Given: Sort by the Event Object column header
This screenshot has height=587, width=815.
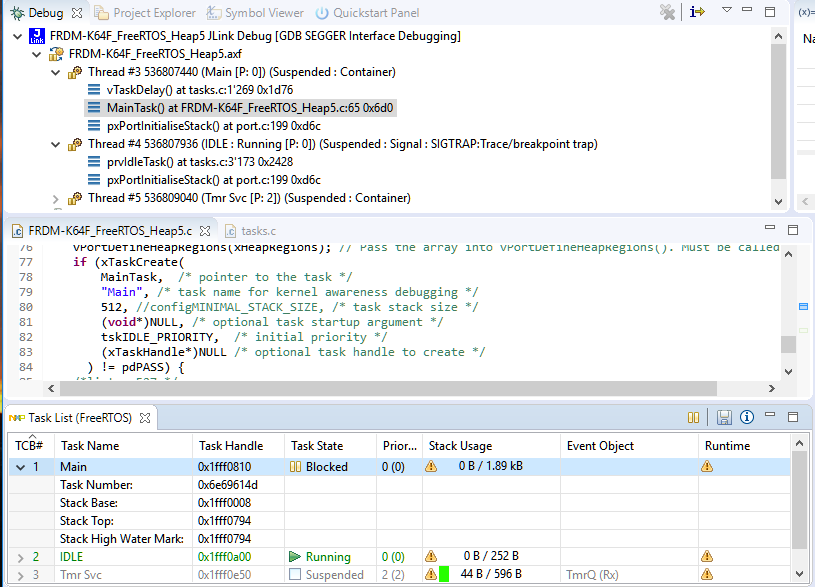Looking at the screenshot, I should (629, 446).
